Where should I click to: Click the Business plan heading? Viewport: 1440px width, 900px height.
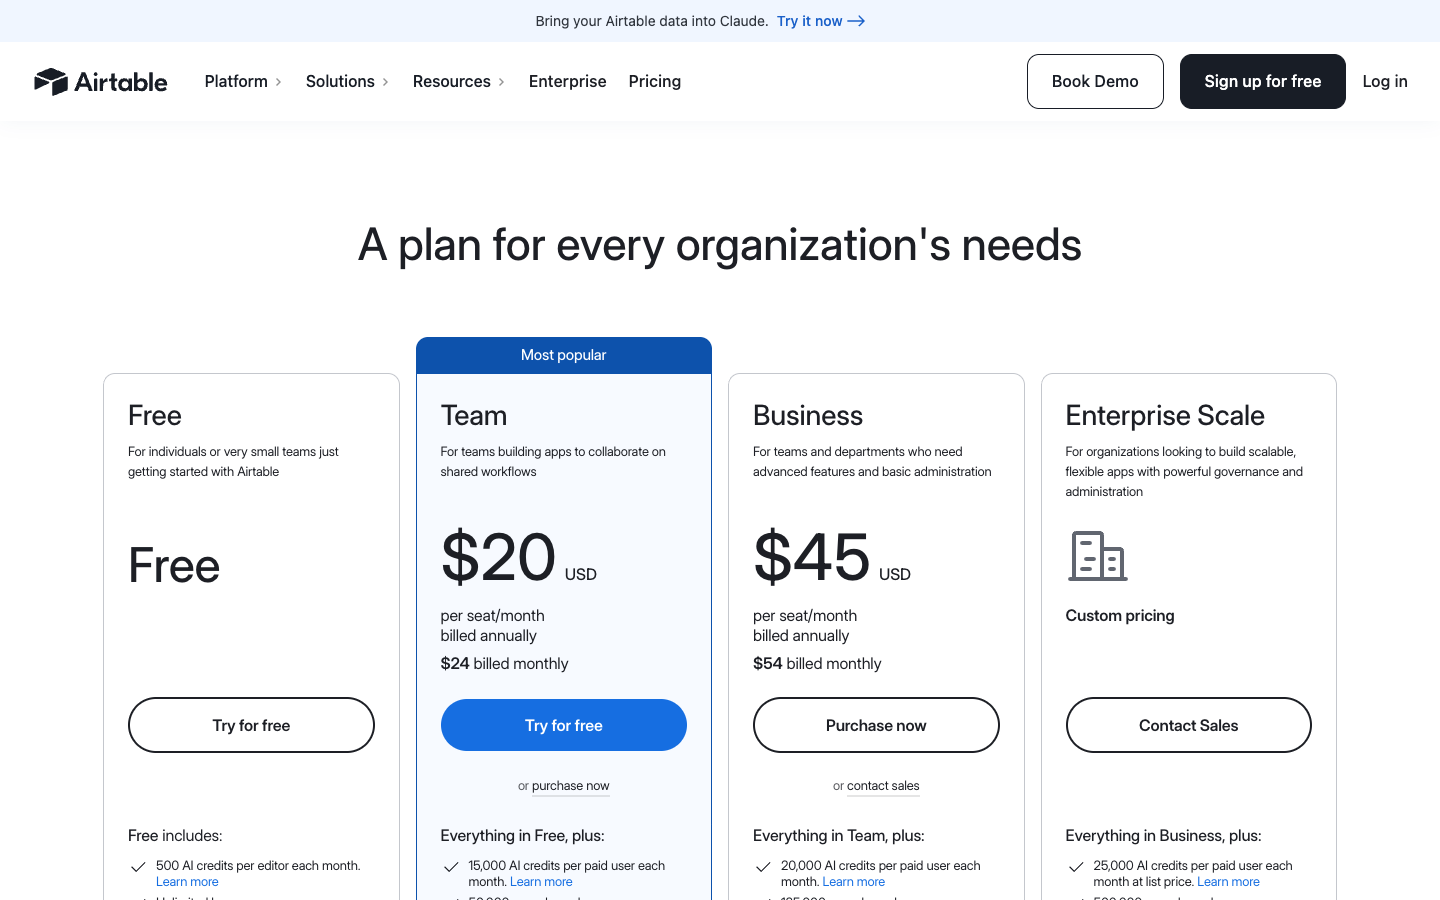[808, 415]
